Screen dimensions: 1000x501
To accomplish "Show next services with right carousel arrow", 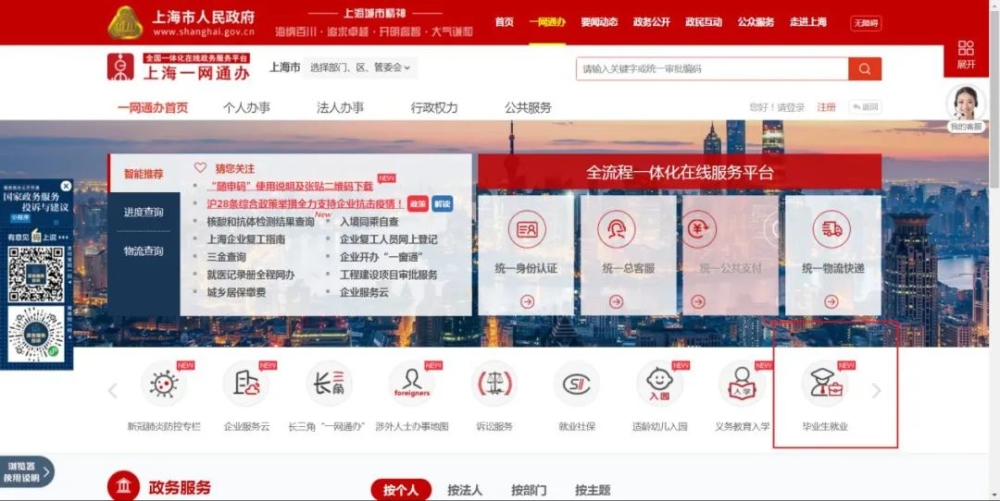I will click(877, 391).
